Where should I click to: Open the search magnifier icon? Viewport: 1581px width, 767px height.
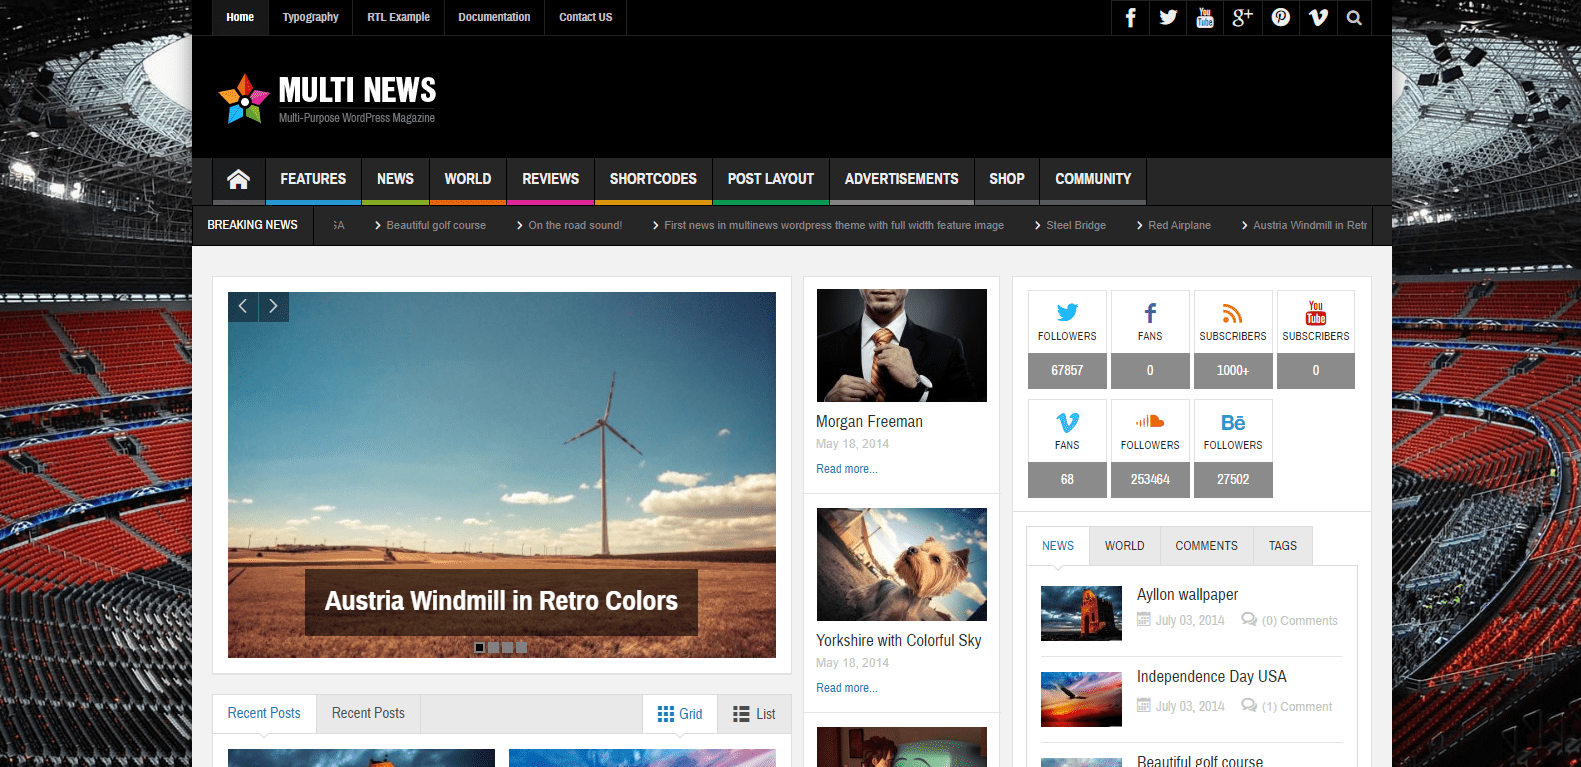tap(1354, 17)
